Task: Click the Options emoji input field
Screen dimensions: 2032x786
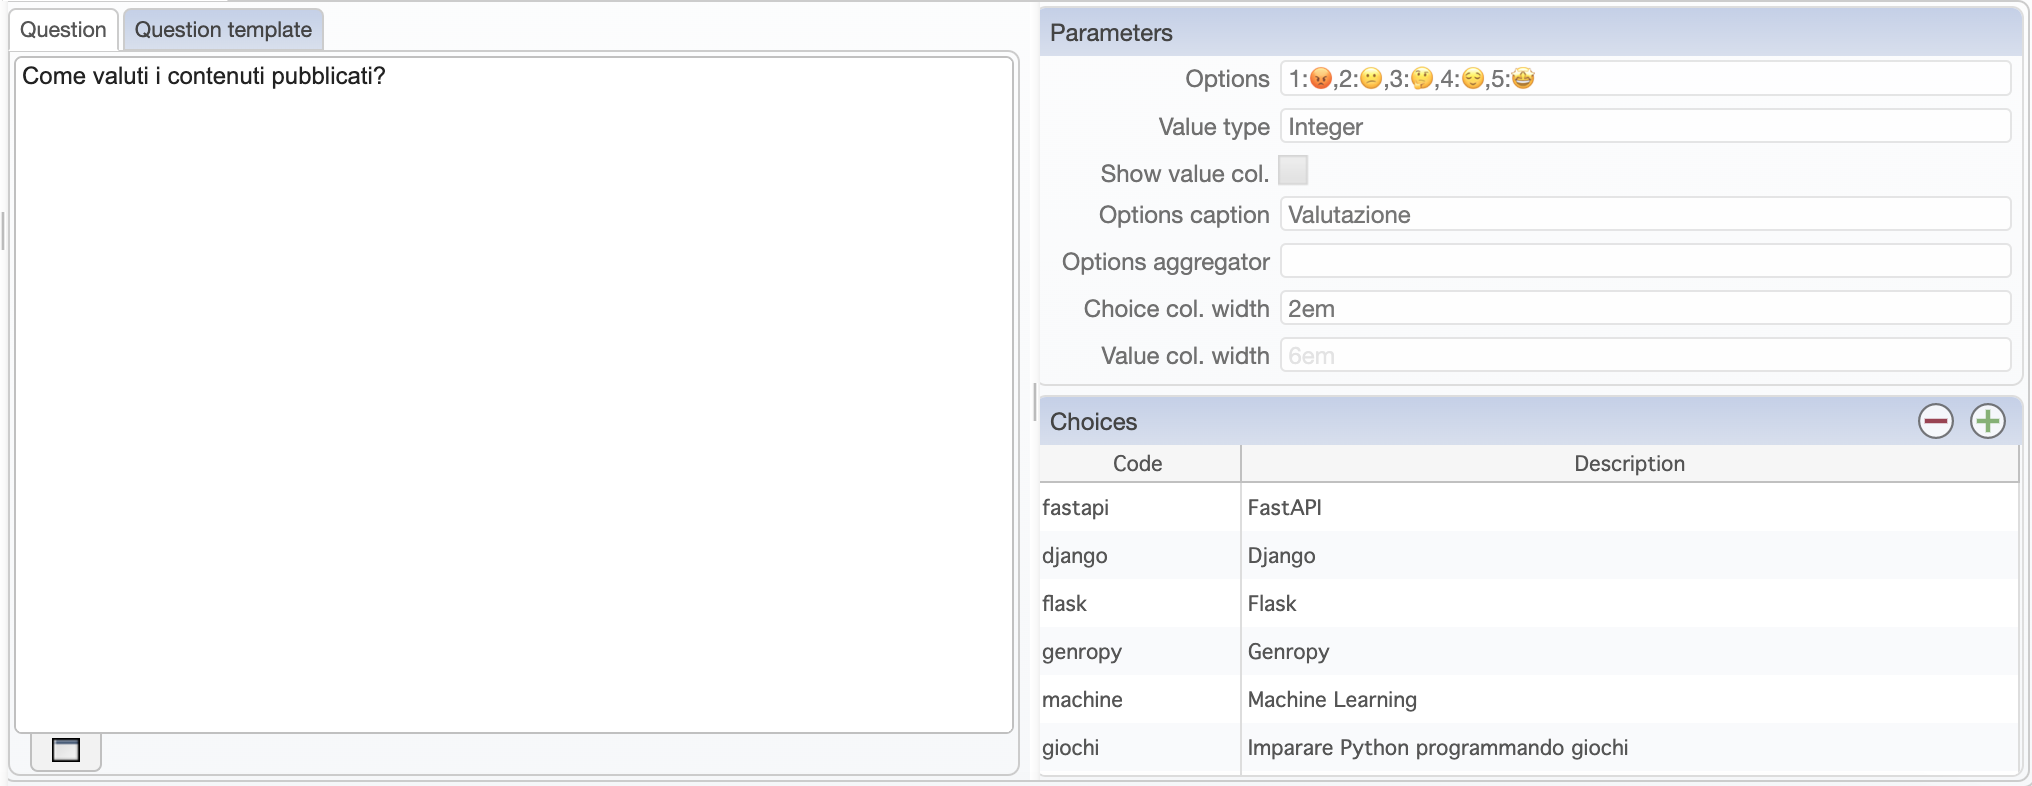Action: [1645, 78]
